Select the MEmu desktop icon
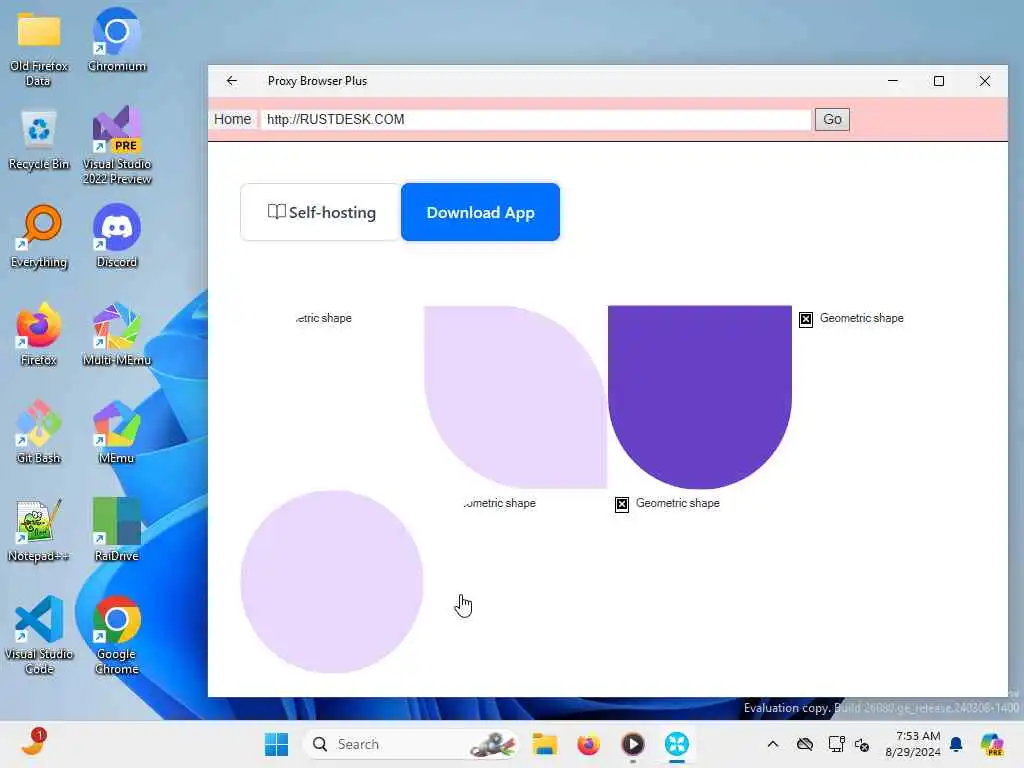The image size is (1024, 768). (x=117, y=432)
